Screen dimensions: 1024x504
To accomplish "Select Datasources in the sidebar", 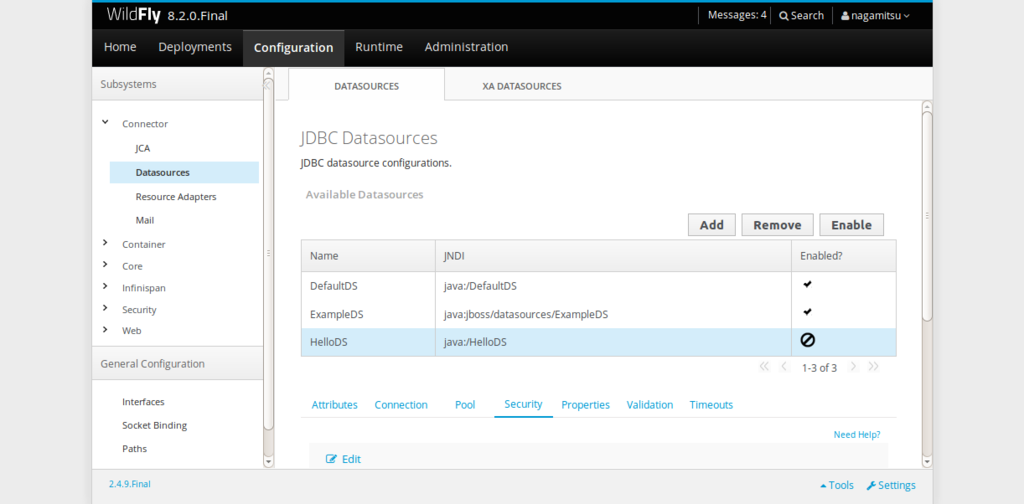I will [184, 172].
